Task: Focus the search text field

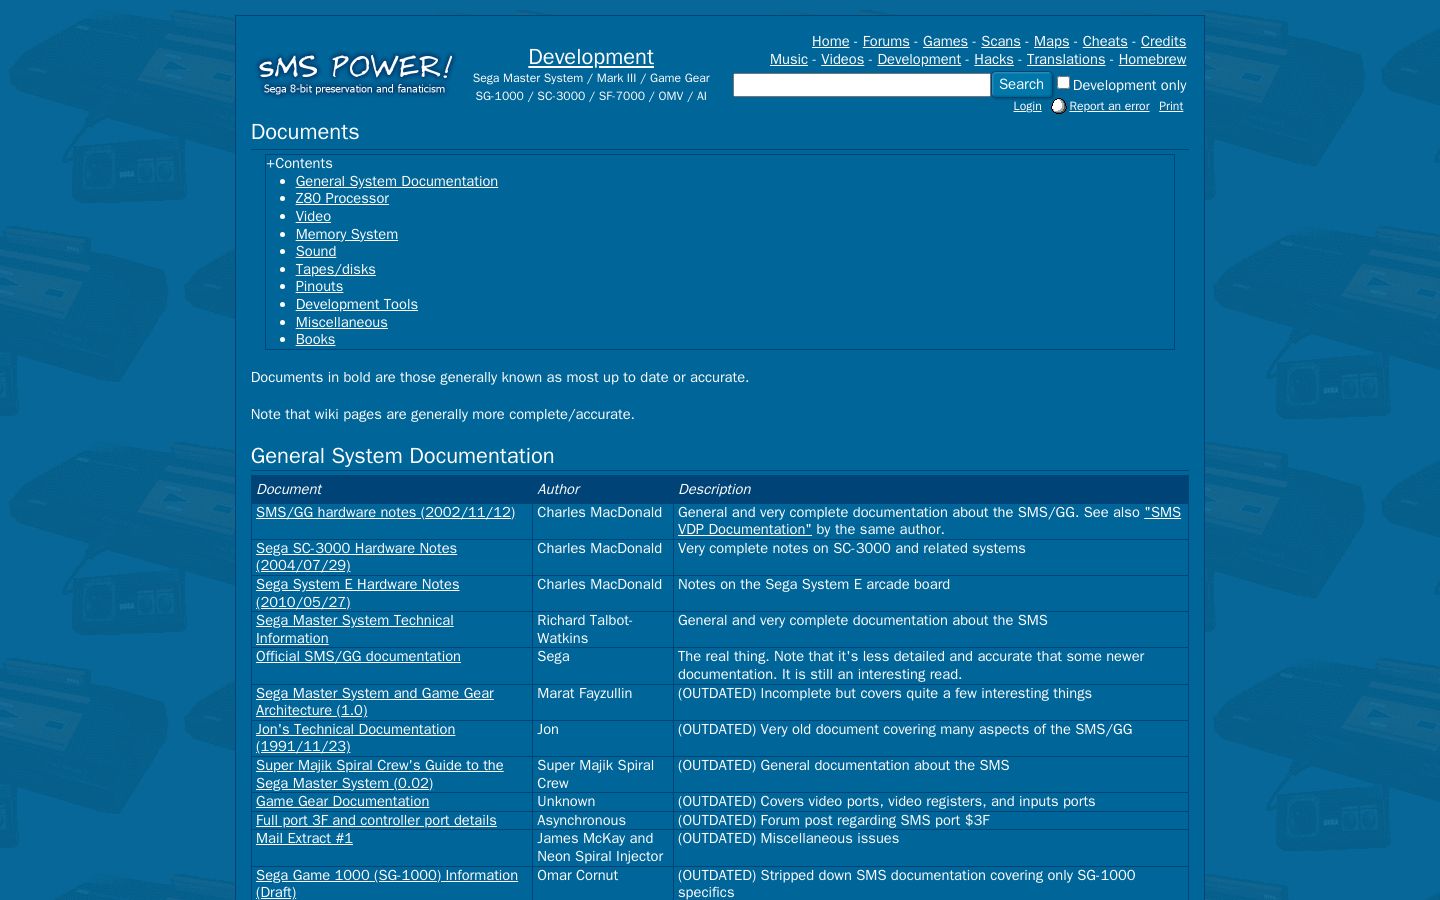Action: [x=862, y=85]
